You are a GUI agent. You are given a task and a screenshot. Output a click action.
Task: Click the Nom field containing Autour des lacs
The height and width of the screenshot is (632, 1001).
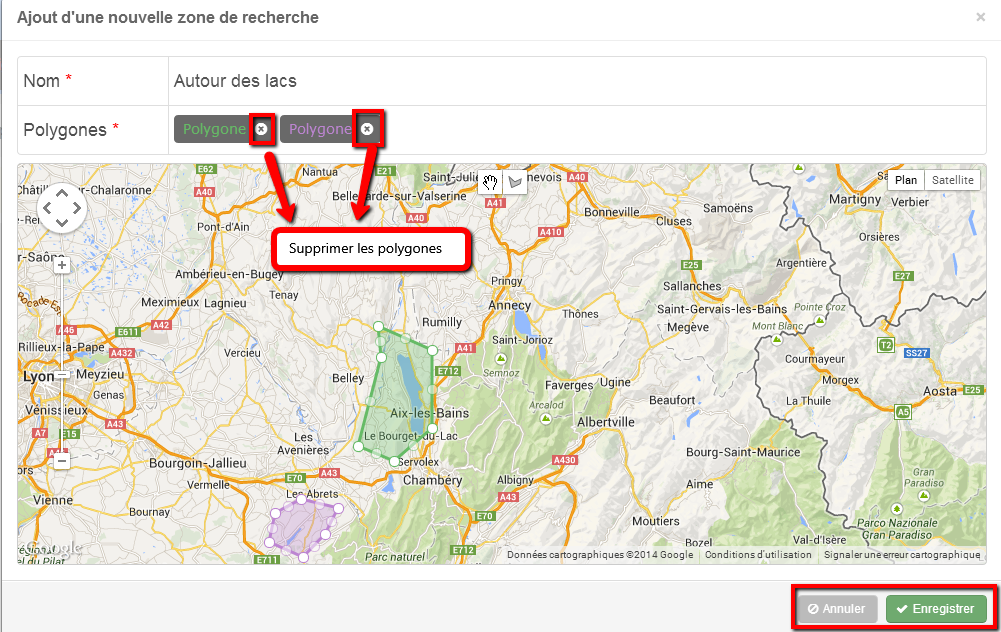577,81
